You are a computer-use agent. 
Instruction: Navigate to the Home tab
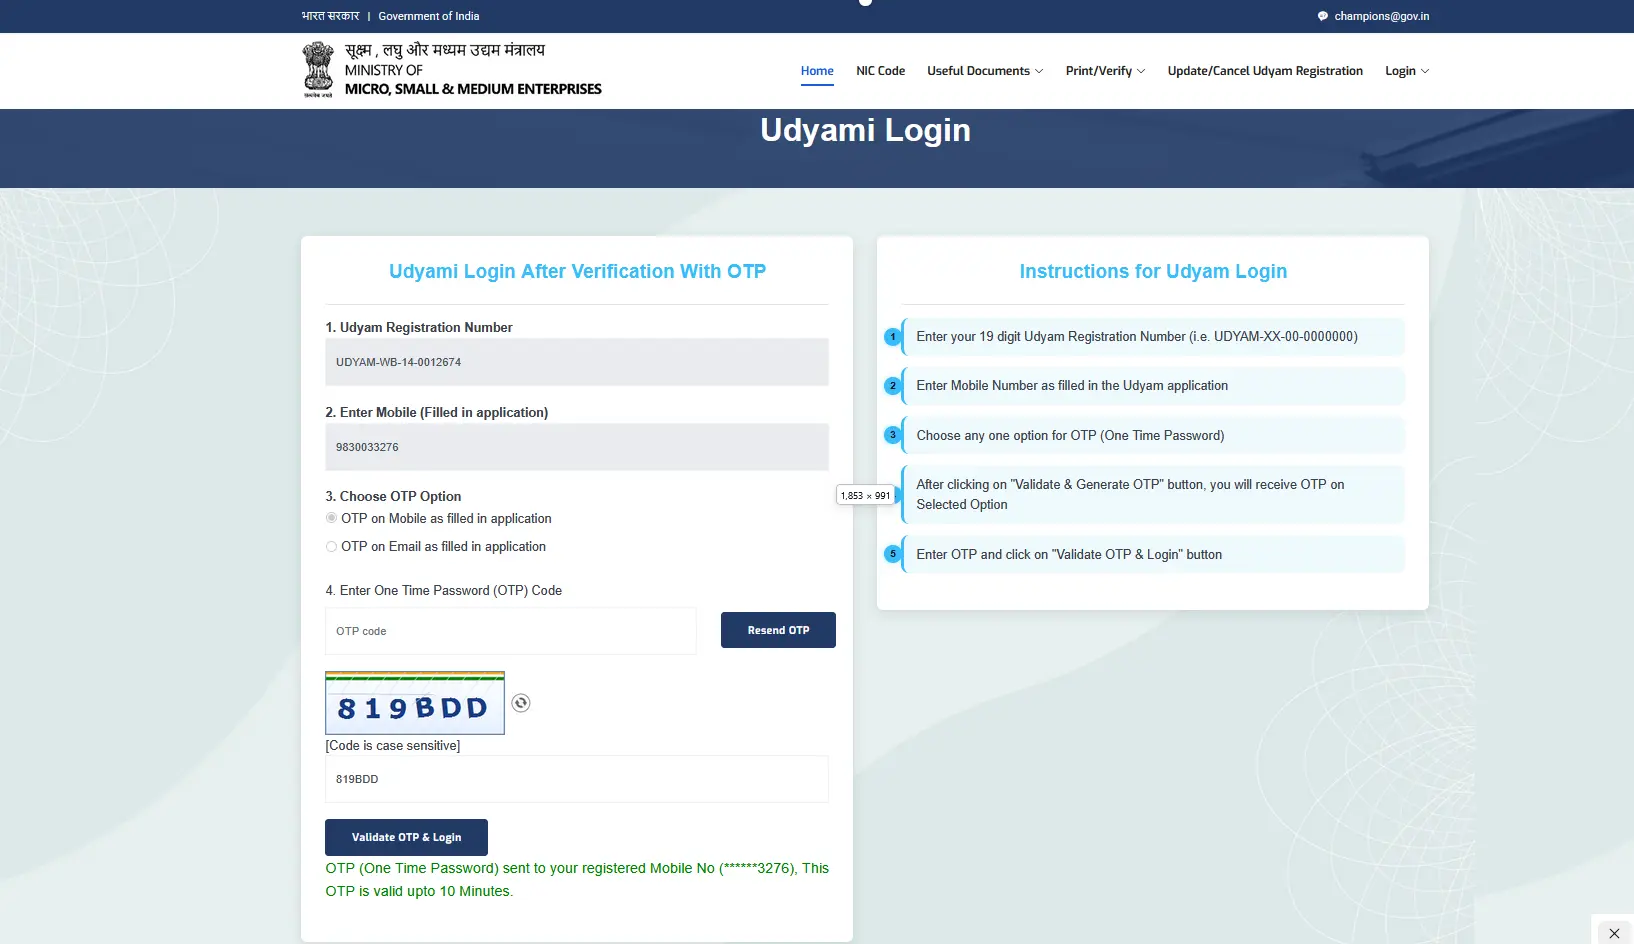817,70
